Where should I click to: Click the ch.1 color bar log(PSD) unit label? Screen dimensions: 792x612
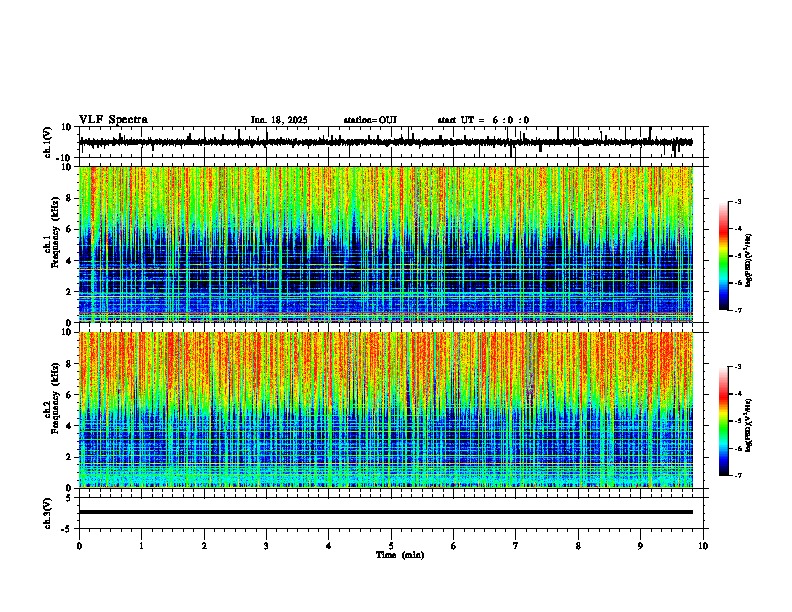(x=749, y=260)
